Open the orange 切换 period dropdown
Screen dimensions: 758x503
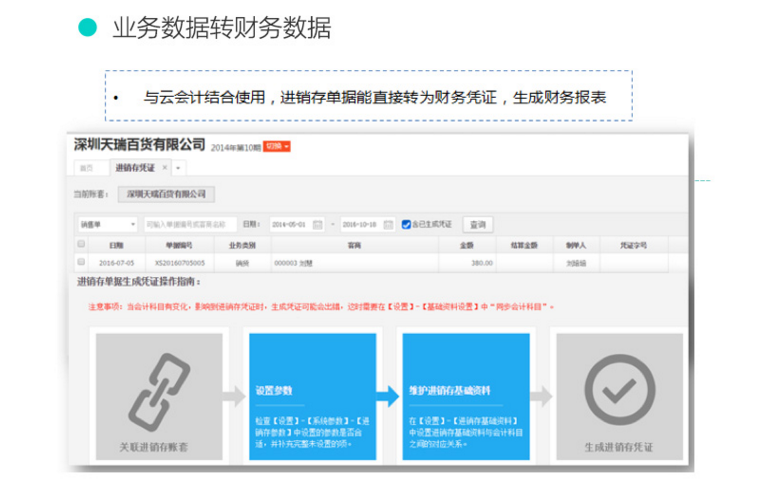tap(277, 146)
